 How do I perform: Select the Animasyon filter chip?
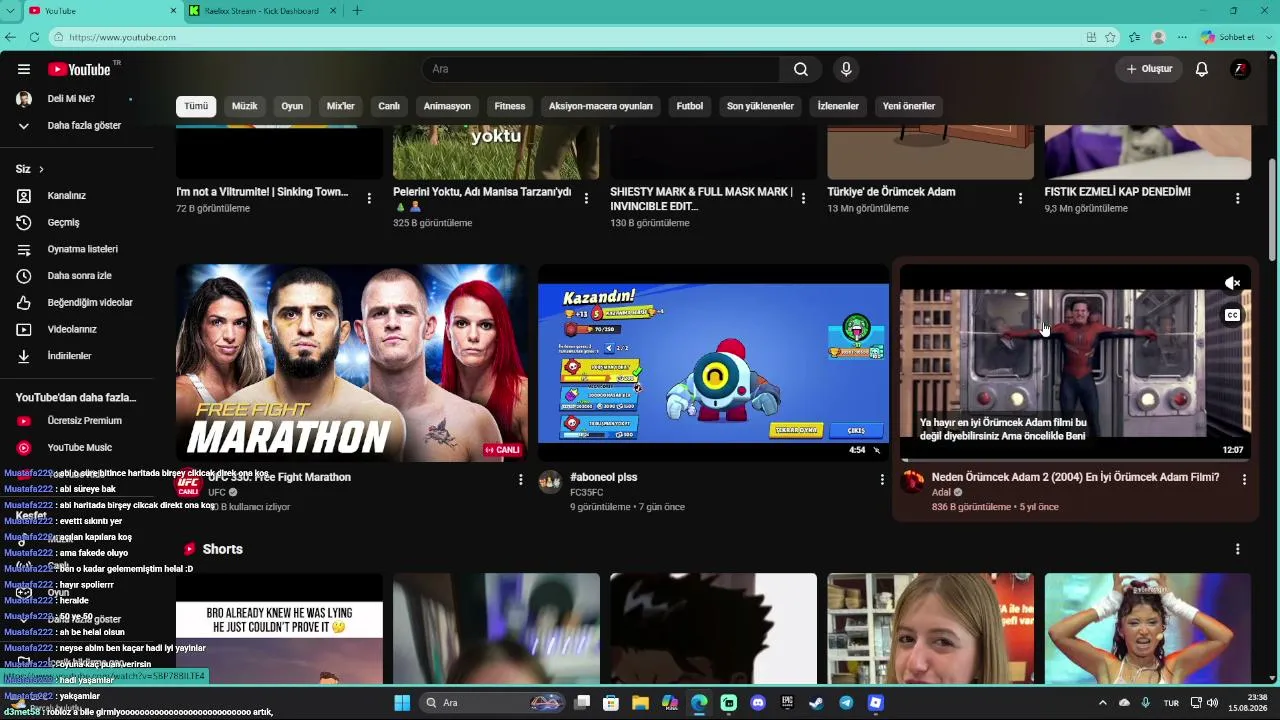[447, 106]
